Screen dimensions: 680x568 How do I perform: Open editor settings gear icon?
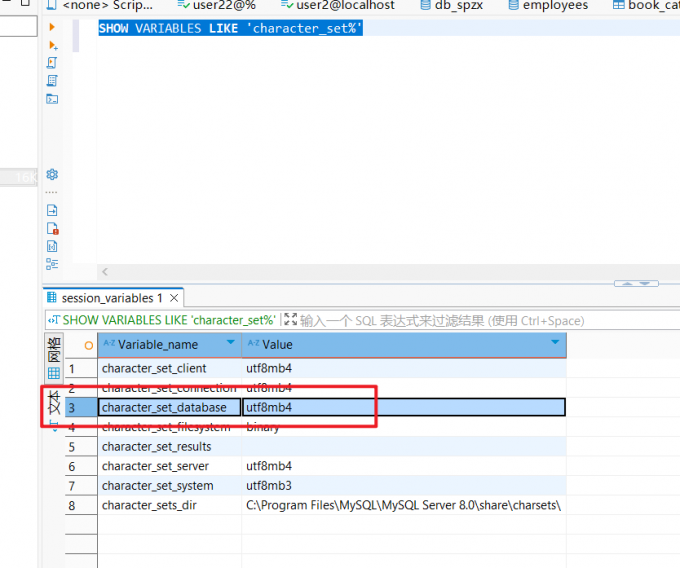pos(52,174)
